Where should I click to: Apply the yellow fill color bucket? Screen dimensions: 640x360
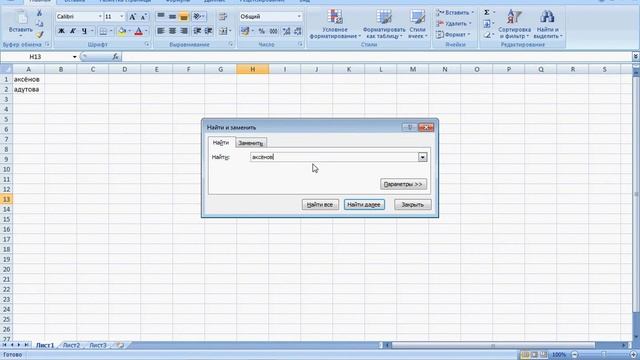pos(122,31)
